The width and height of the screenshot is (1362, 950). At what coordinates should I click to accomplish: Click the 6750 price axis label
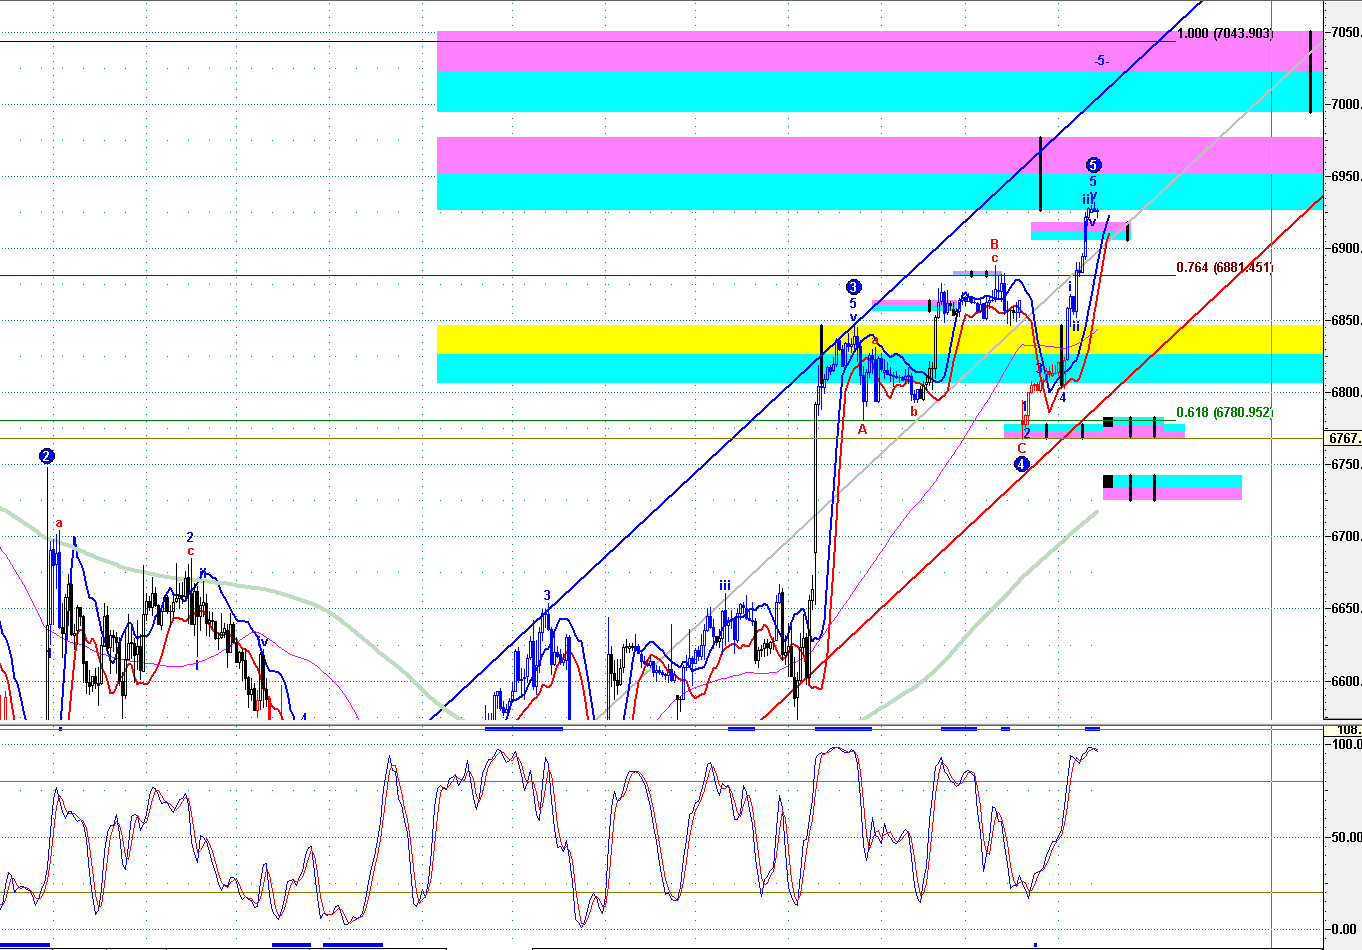pyautogui.click(x=1346, y=464)
